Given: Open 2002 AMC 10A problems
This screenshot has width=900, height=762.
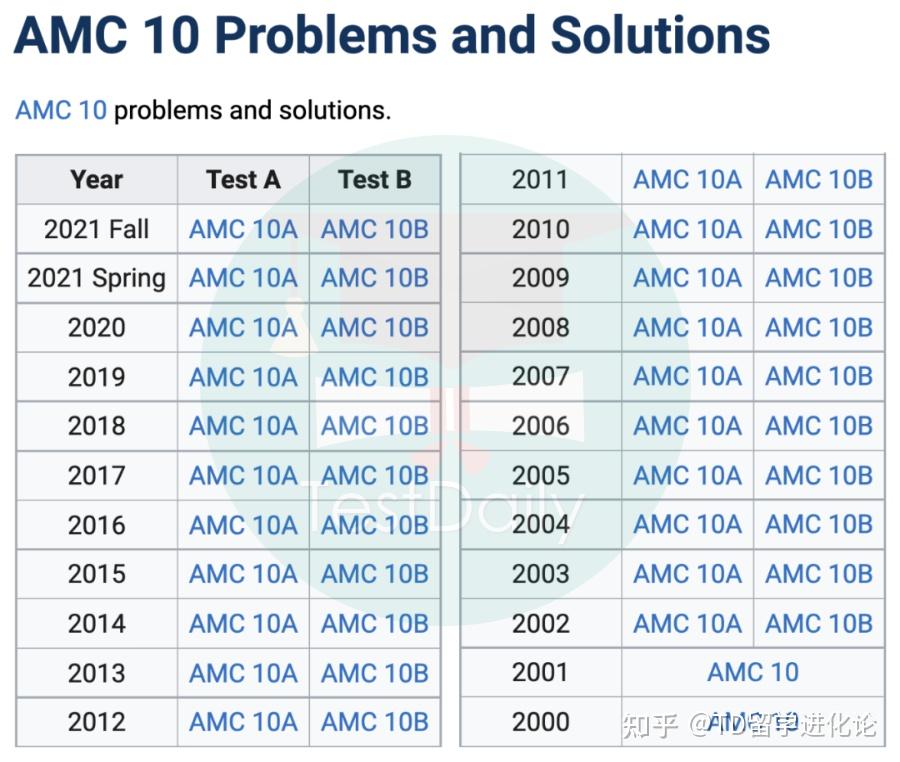Looking at the screenshot, I should 687,624.
